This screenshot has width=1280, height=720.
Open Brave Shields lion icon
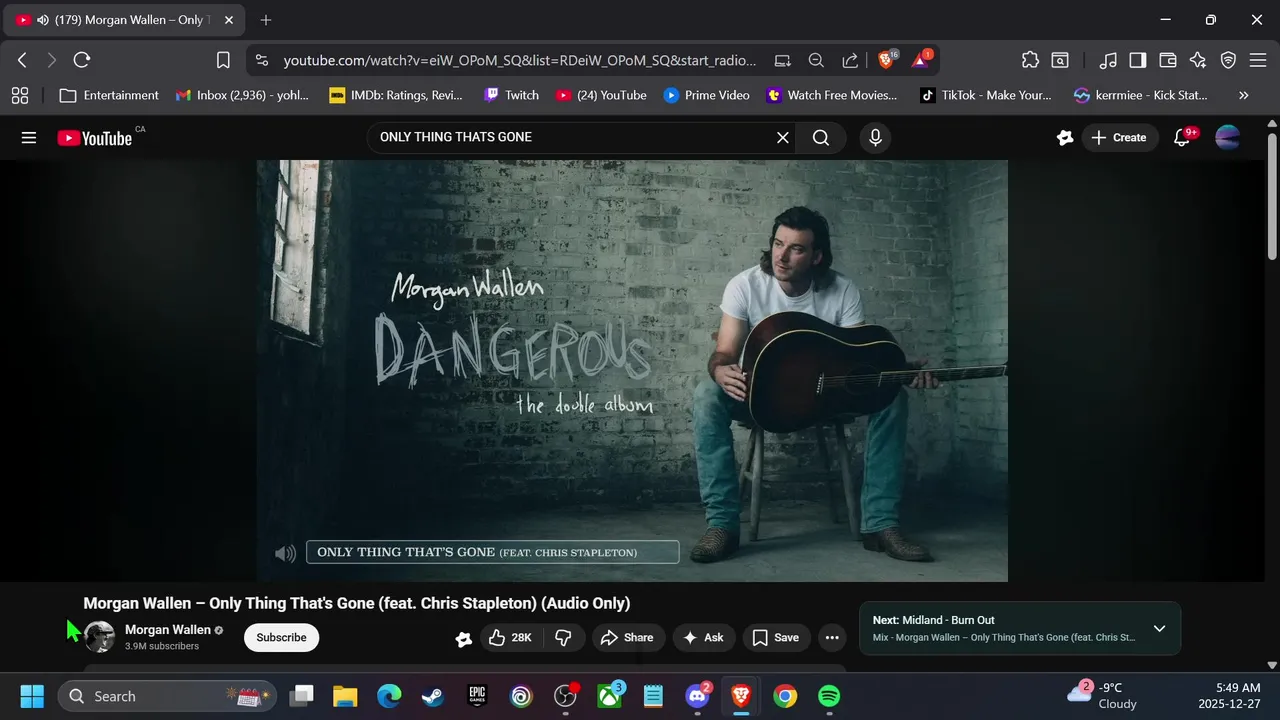[x=887, y=60]
